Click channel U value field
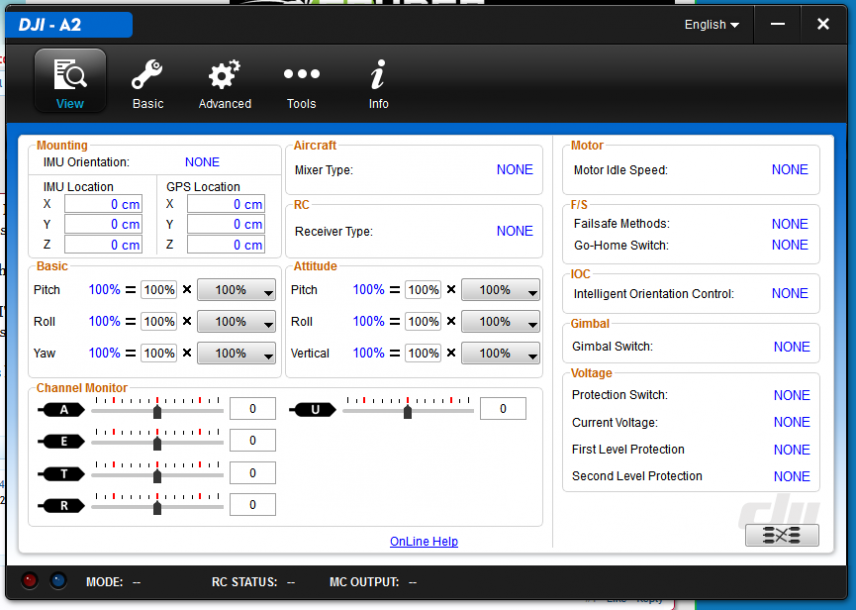This screenshot has height=610, width=856. [x=503, y=408]
